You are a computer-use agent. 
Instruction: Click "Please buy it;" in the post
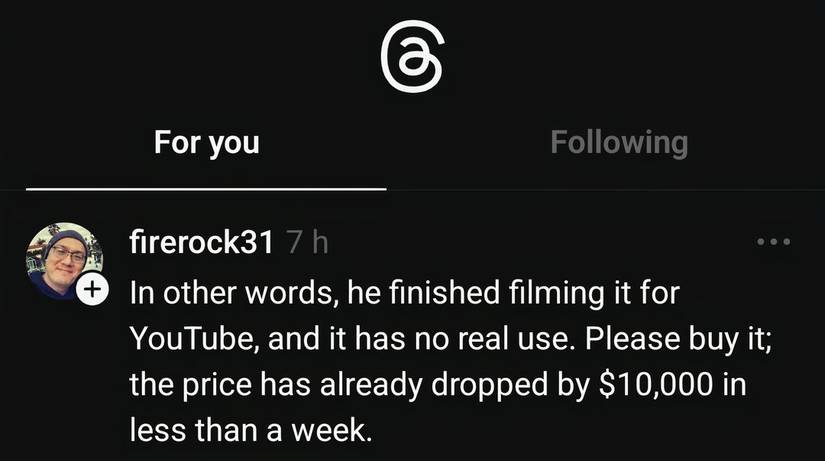(x=679, y=339)
